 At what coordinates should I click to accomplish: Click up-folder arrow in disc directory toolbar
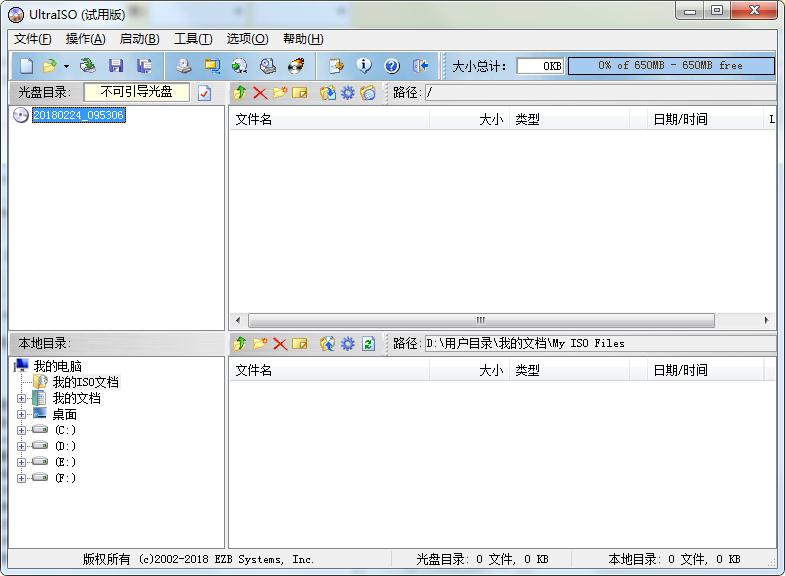click(x=240, y=93)
